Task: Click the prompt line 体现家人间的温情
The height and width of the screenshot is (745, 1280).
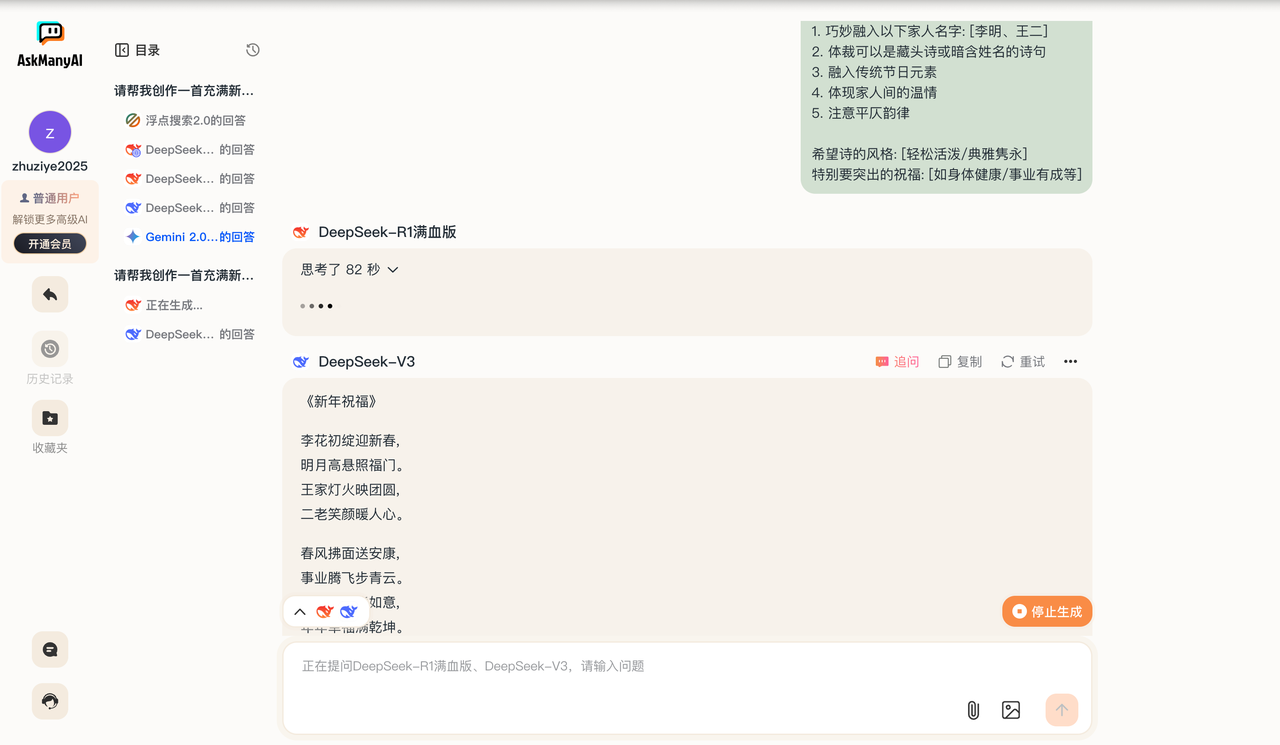Action: click(875, 93)
